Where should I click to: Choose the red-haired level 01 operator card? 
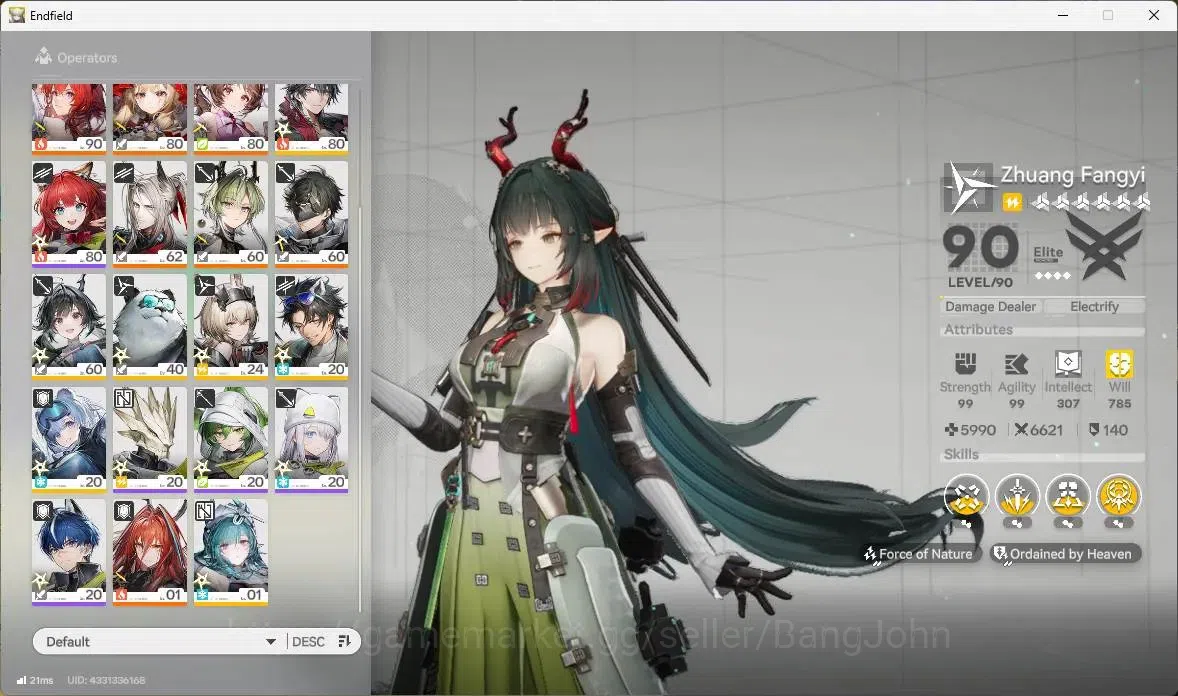click(150, 552)
